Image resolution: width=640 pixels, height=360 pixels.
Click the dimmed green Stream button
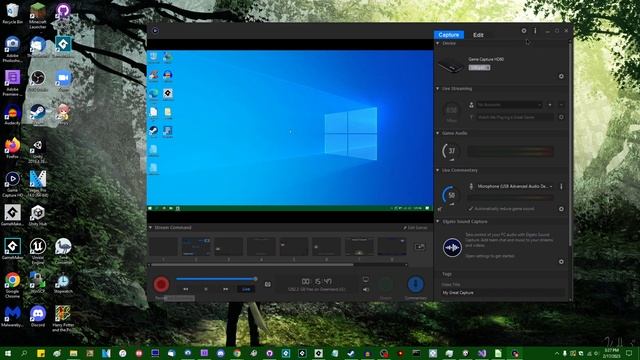click(x=386, y=284)
